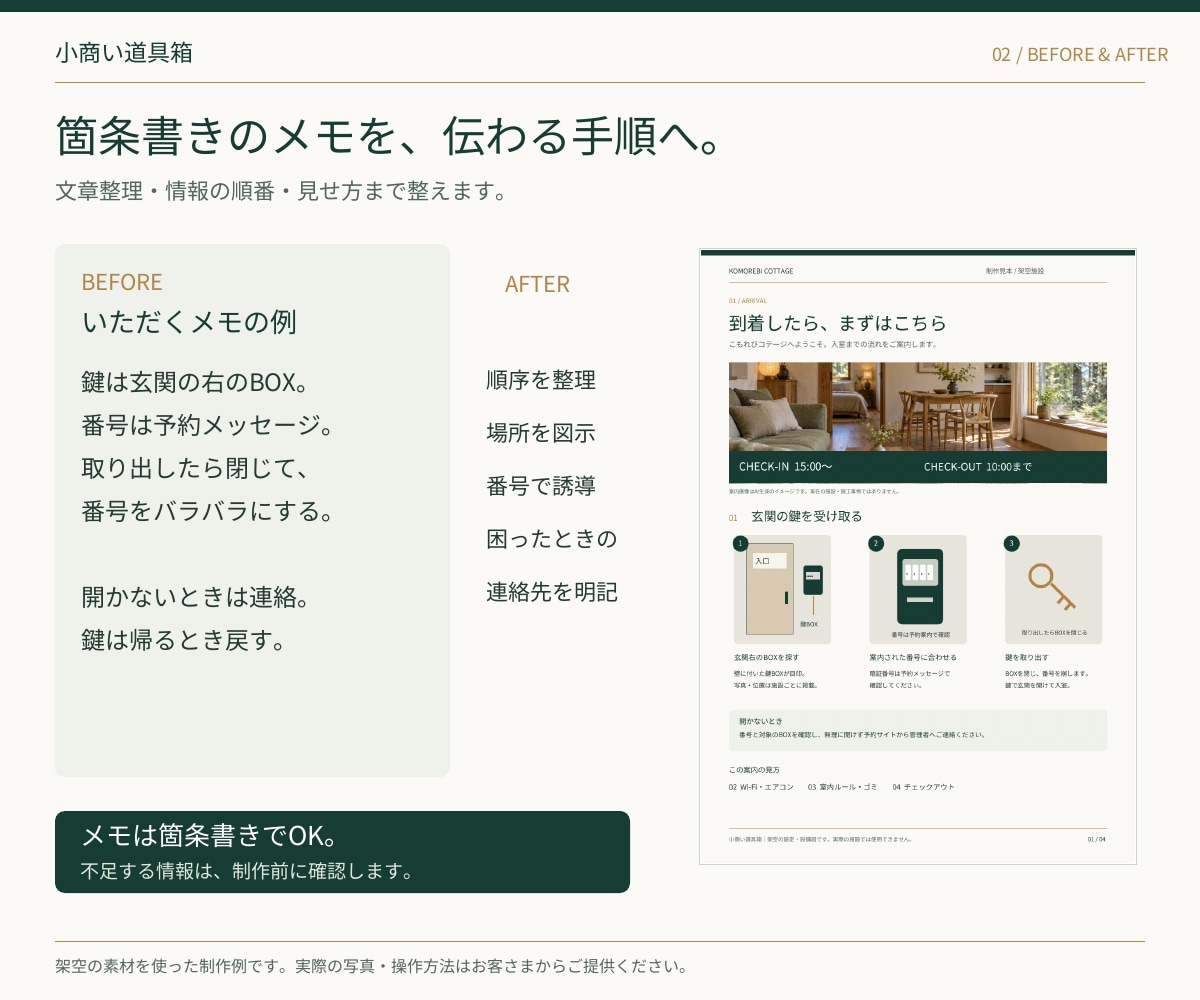Click the 制作見本 / 架空施設 label
Viewport: 1200px width, 1000px height.
tap(1014, 271)
